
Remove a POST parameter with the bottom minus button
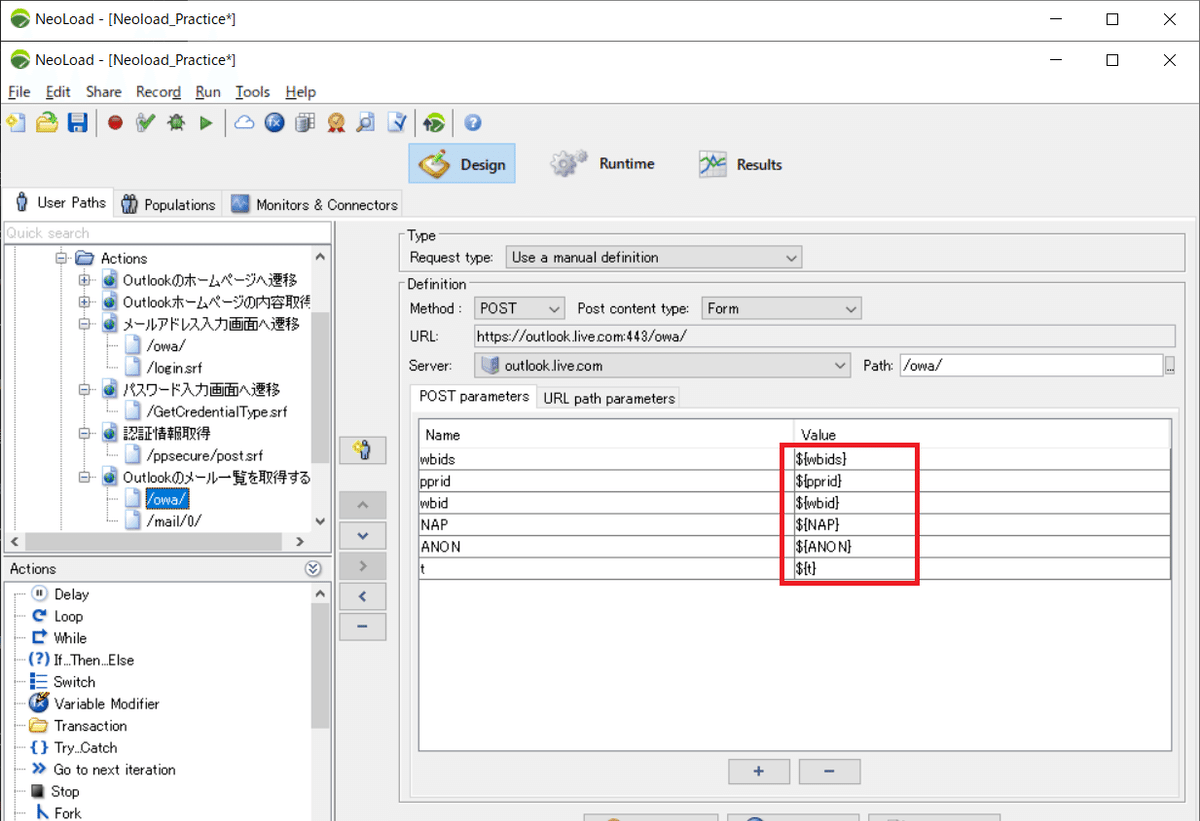(830, 772)
